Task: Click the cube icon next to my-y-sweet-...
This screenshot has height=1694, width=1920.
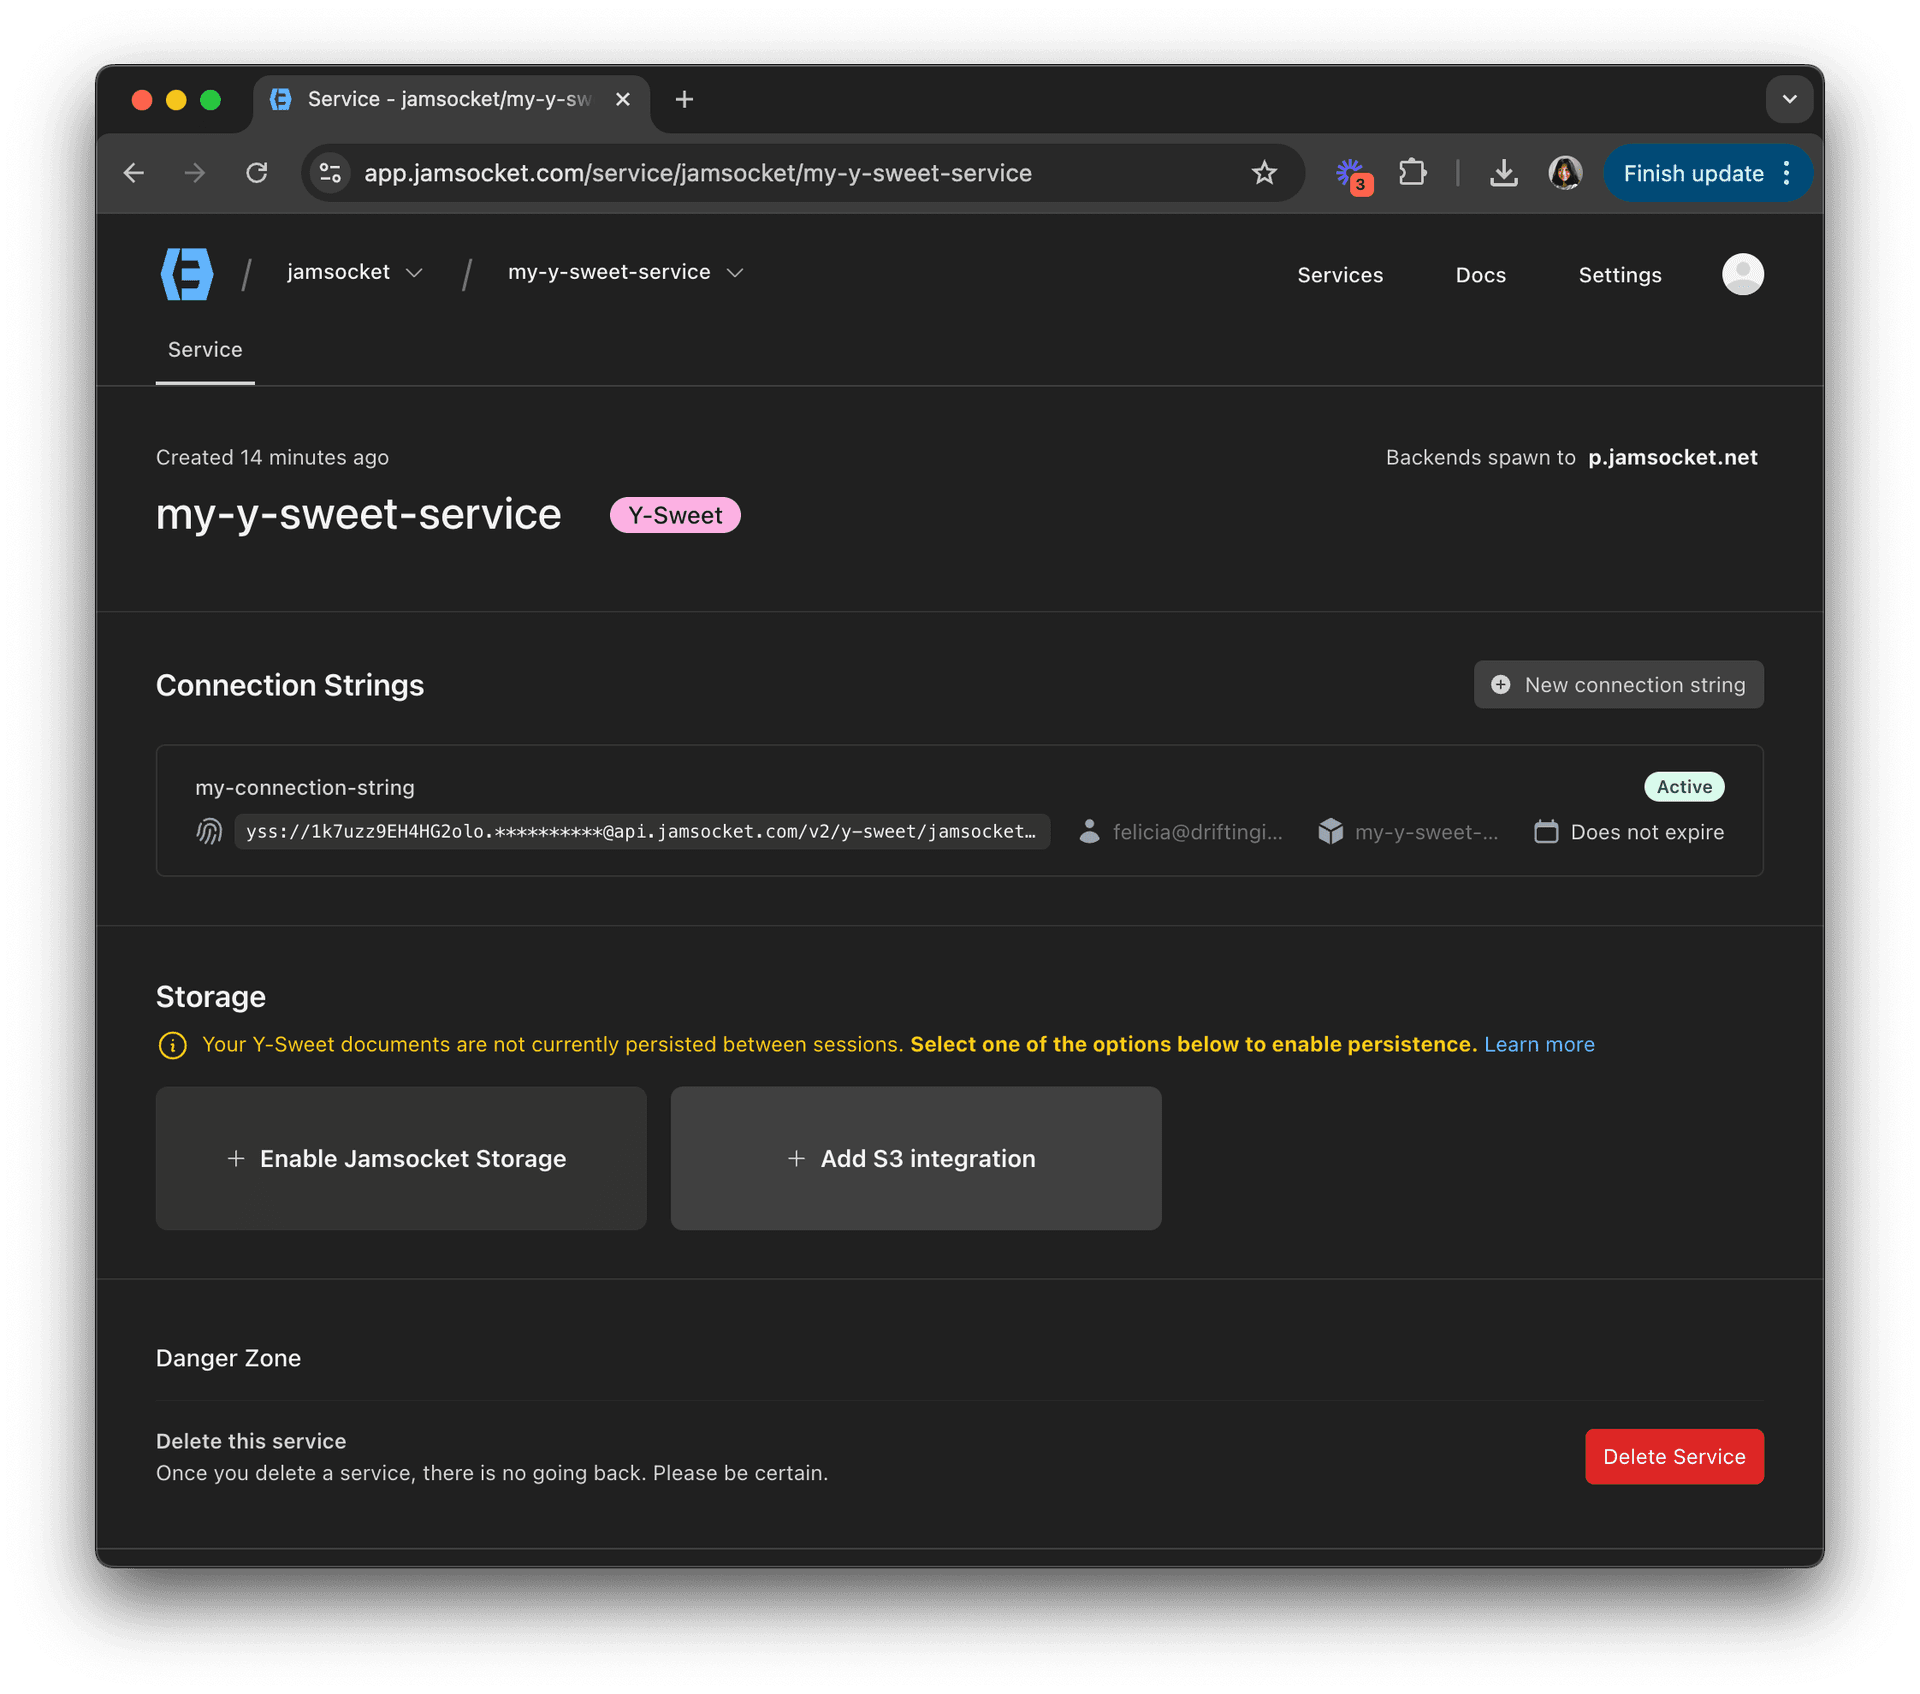Action: 1330,831
